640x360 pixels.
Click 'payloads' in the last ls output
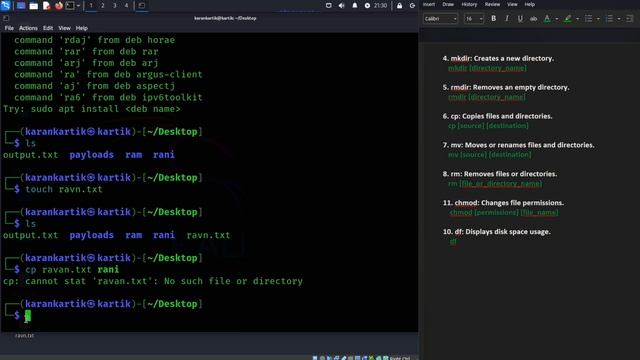91,235
